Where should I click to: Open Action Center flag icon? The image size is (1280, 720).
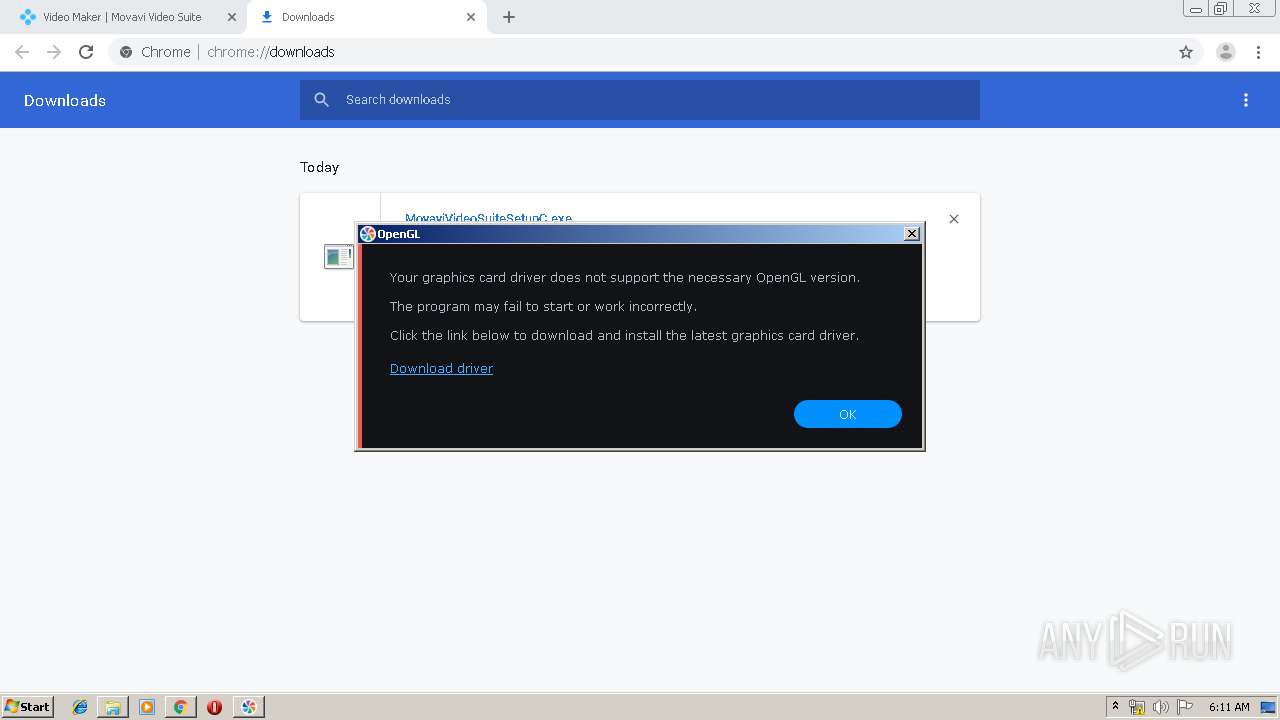pos(1185,707)
